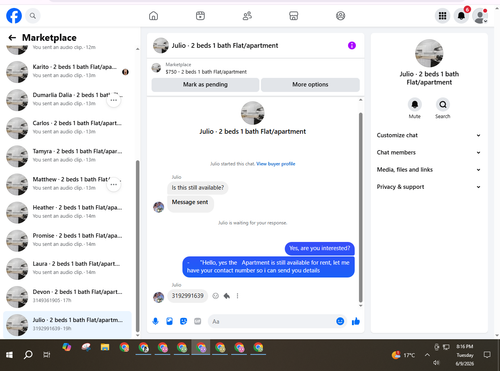500x371 pixels.
Task: Expand the Chat members section
Action: [429, 152]
